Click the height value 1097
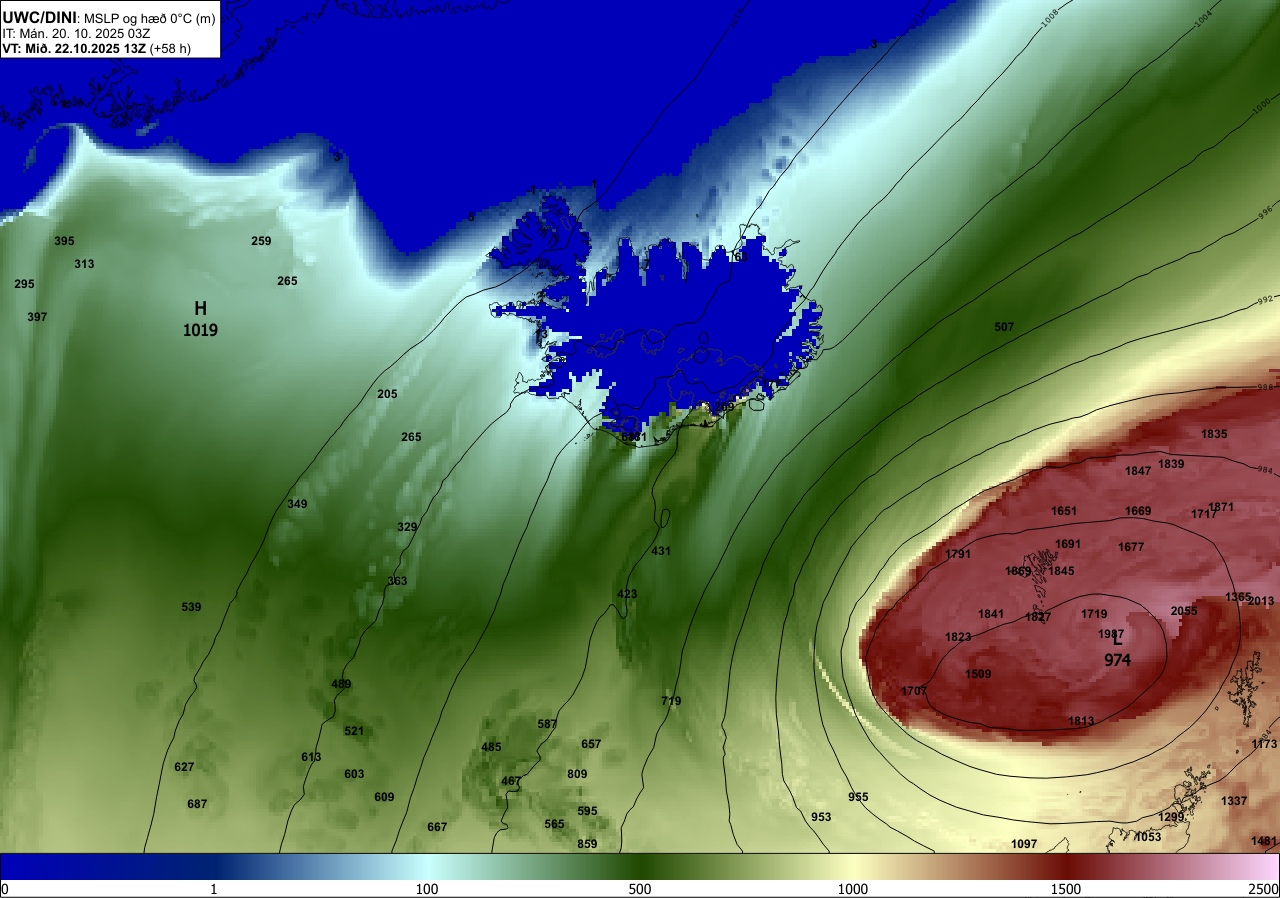Viewport: 1280px width, 898px height. (1024, 844)
